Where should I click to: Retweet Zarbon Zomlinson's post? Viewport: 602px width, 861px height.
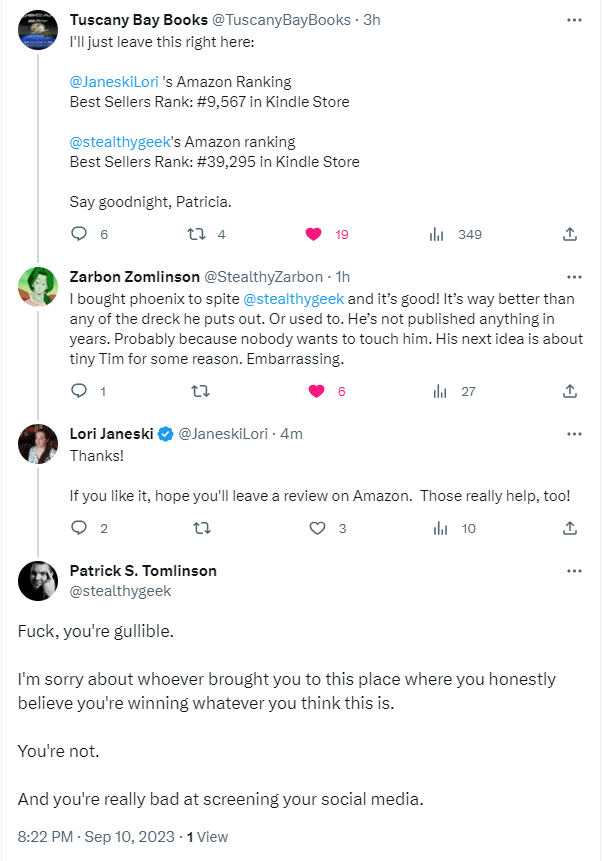(197, 391)
